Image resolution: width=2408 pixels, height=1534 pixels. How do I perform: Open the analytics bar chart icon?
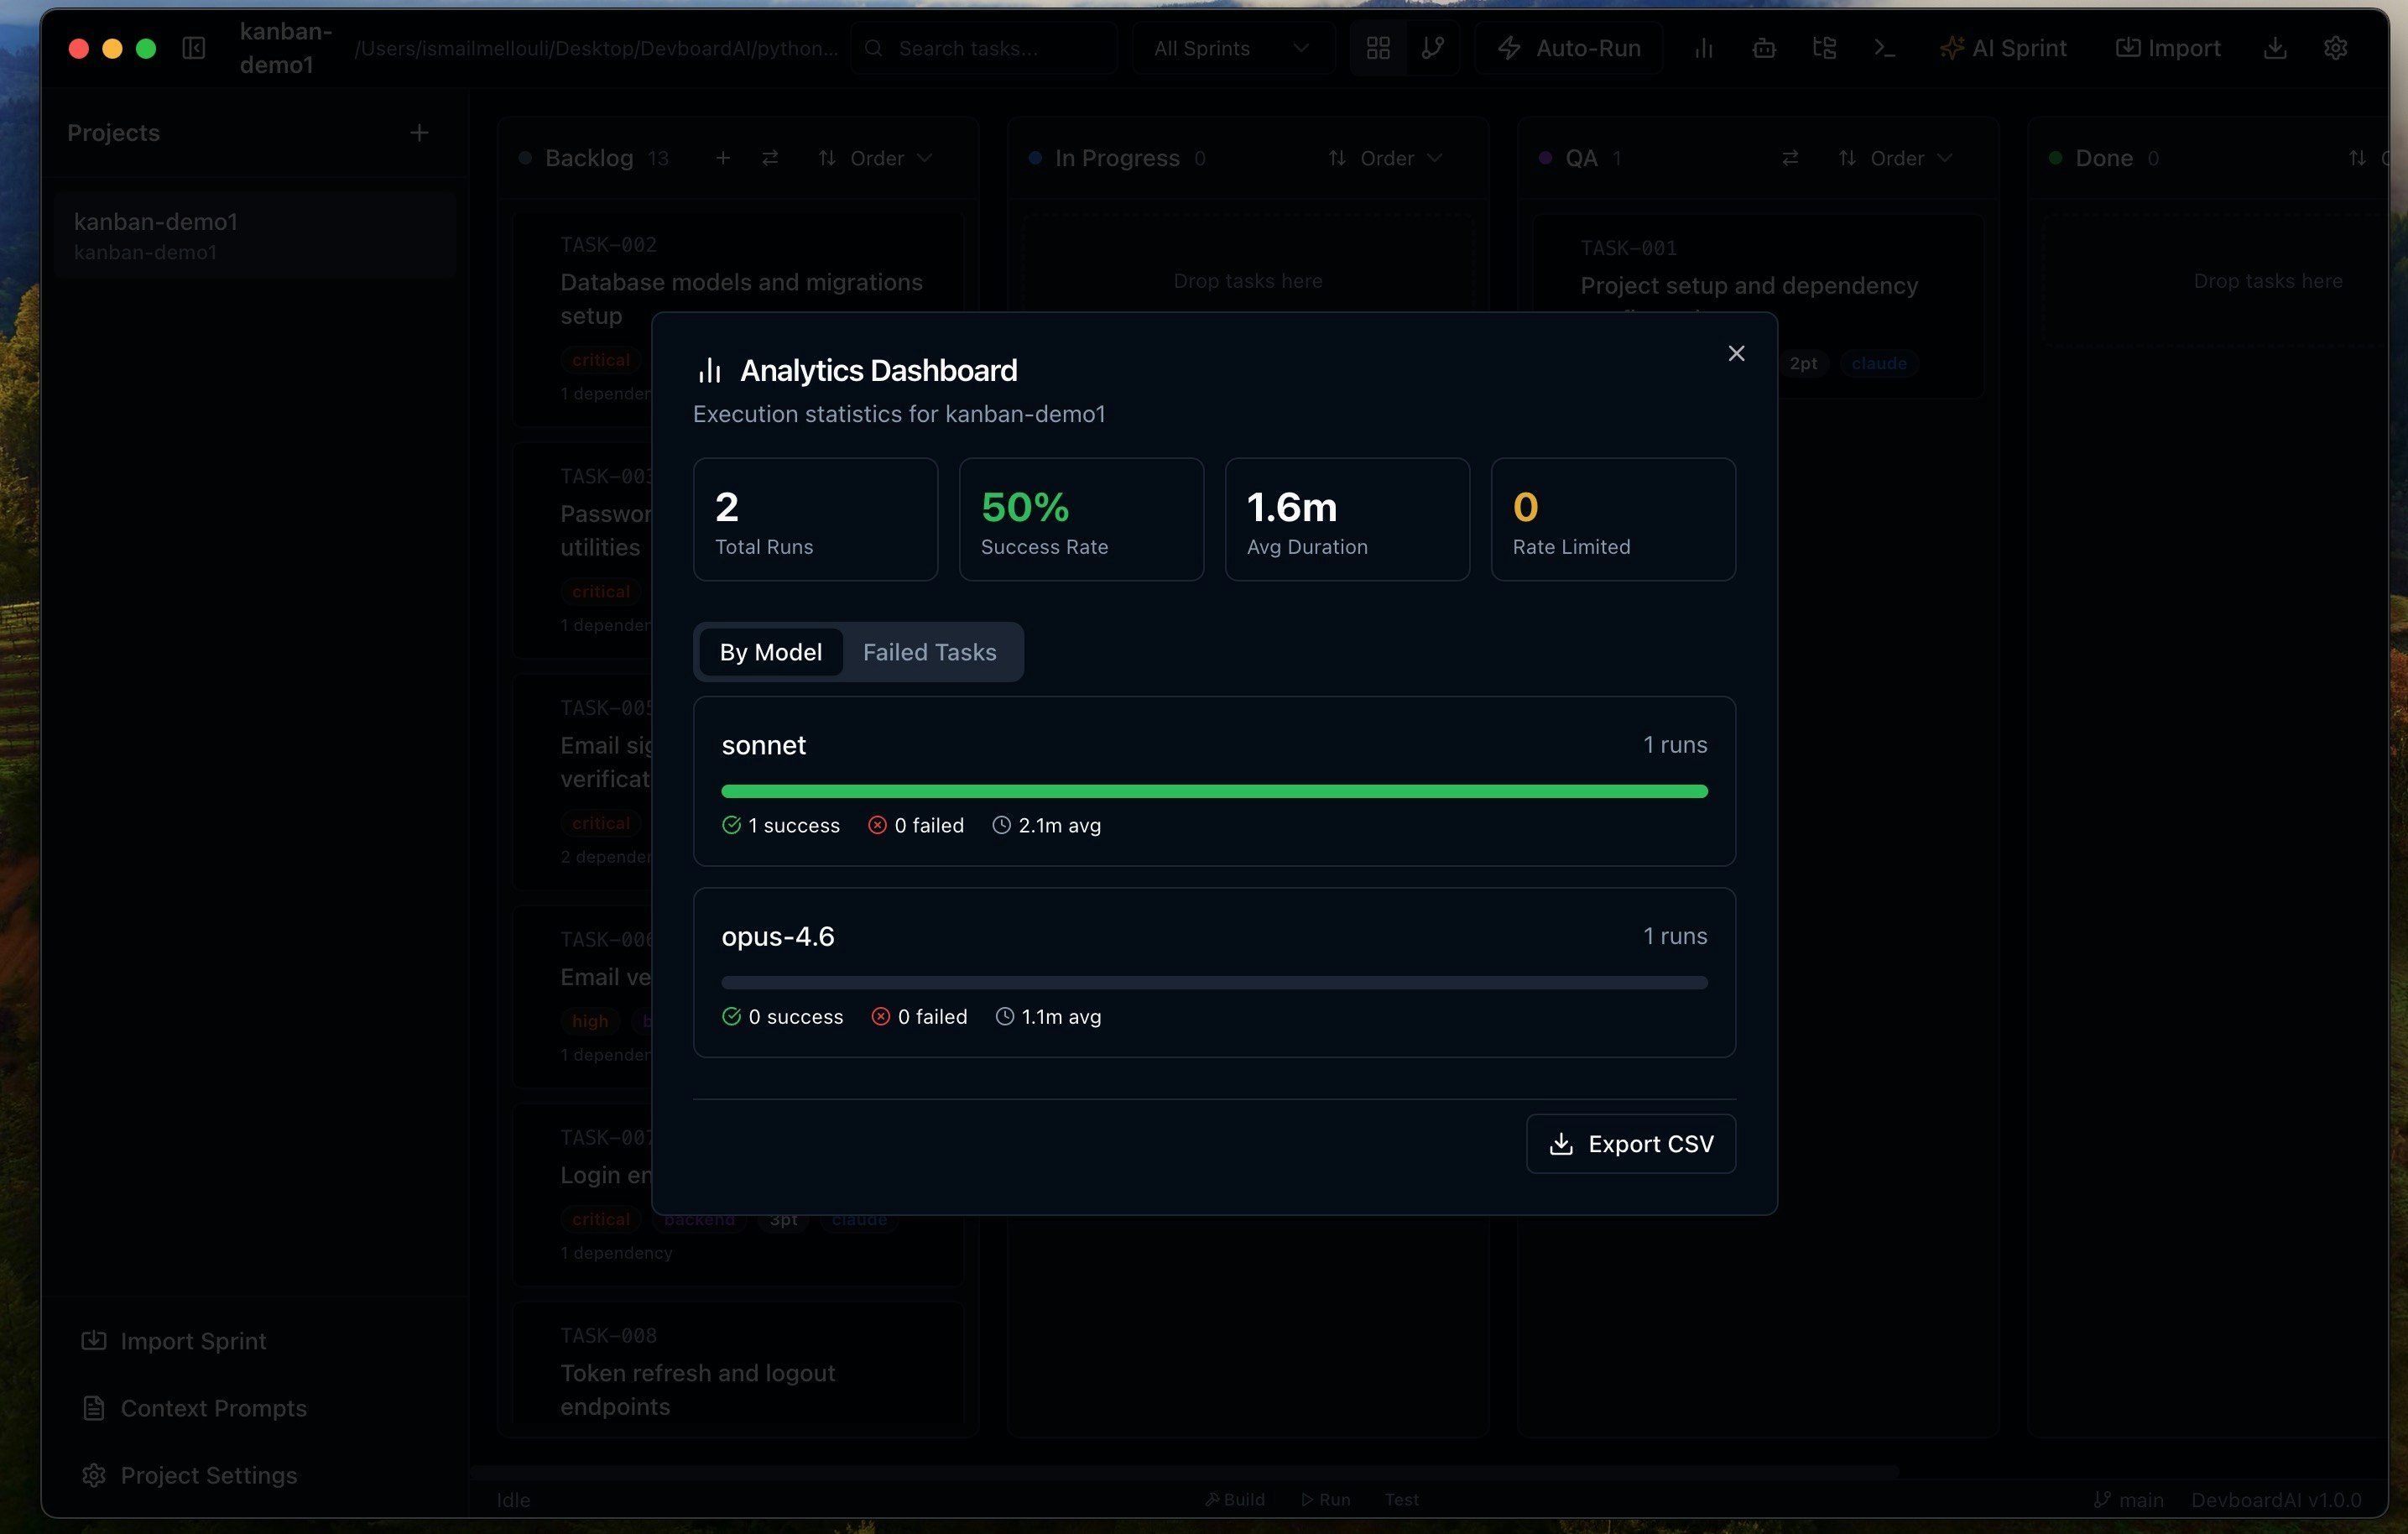[x=1704, y=47]
